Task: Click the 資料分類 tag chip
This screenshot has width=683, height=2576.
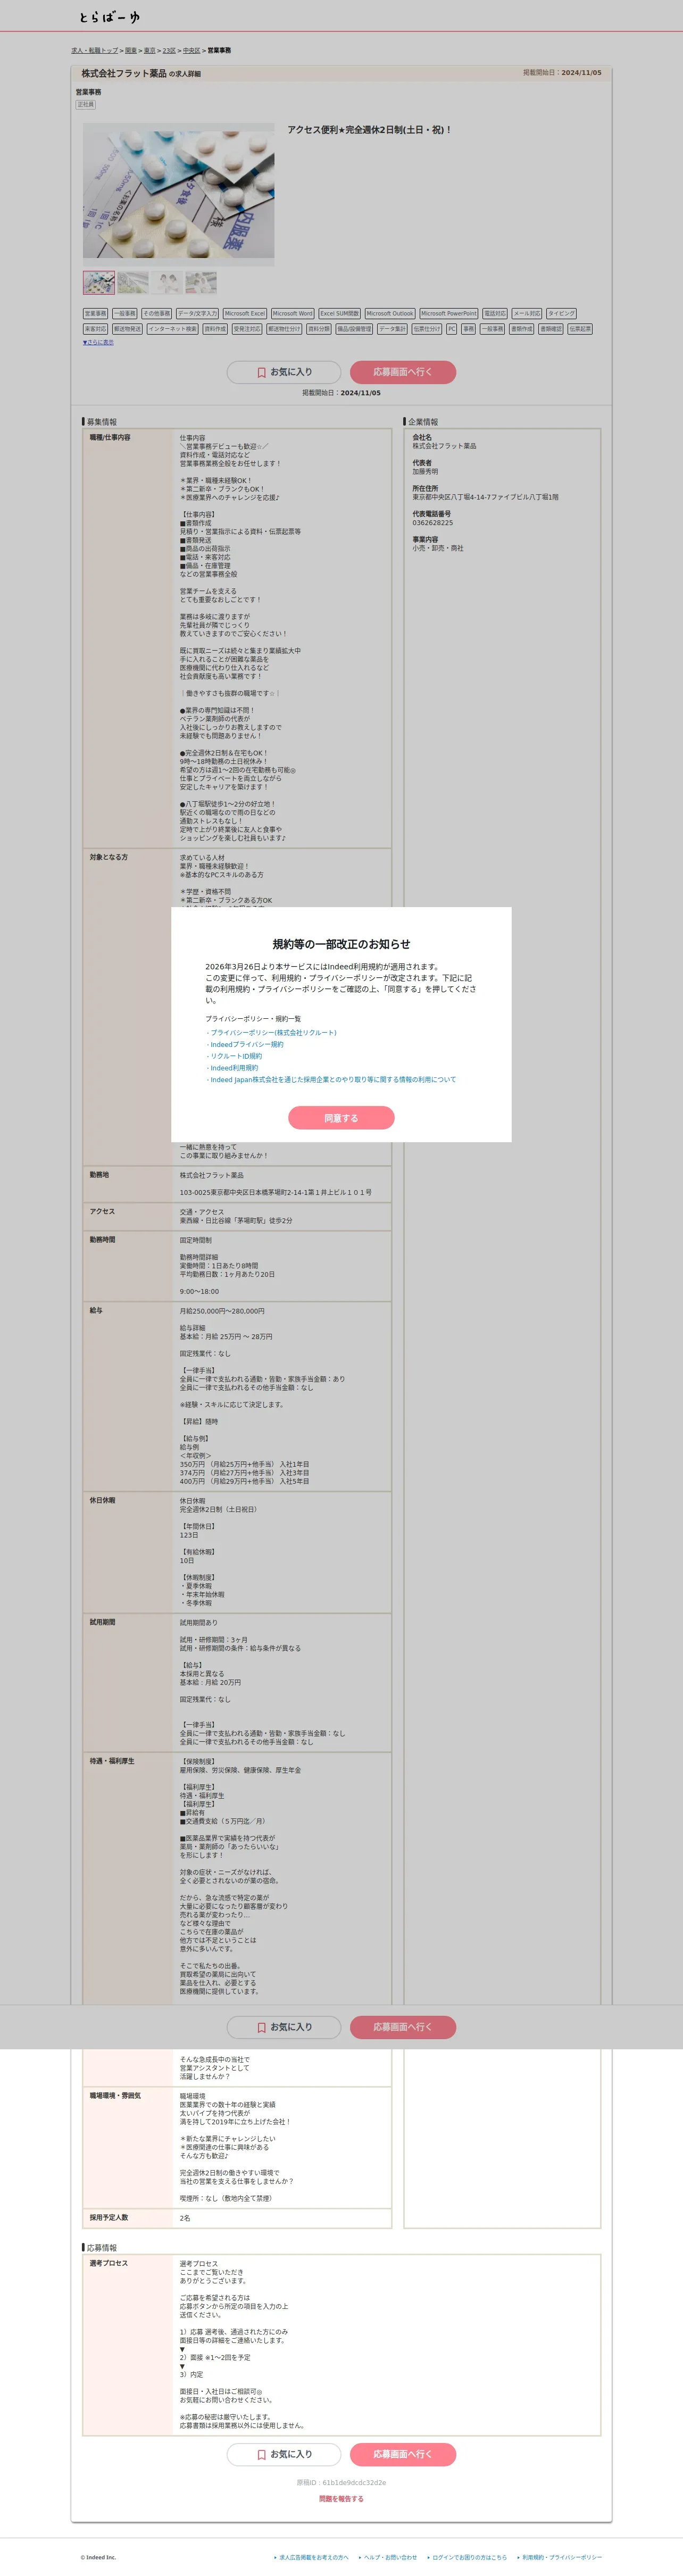Action: (319, 329)
